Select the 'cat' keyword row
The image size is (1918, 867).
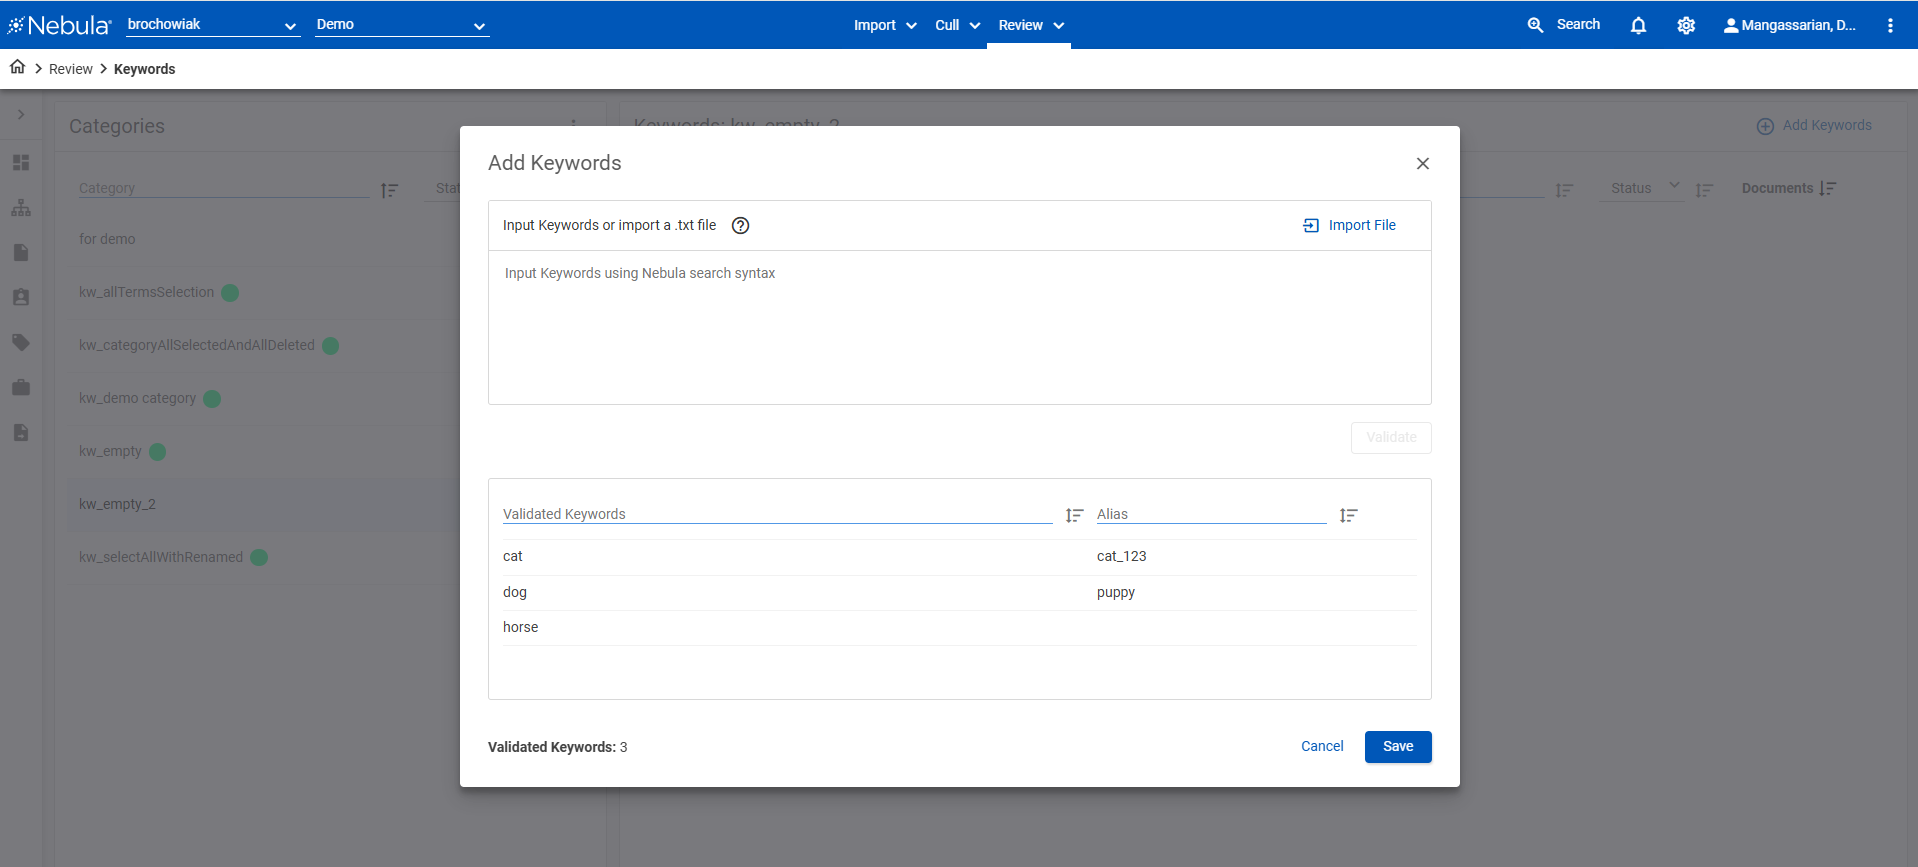point(959,557)
